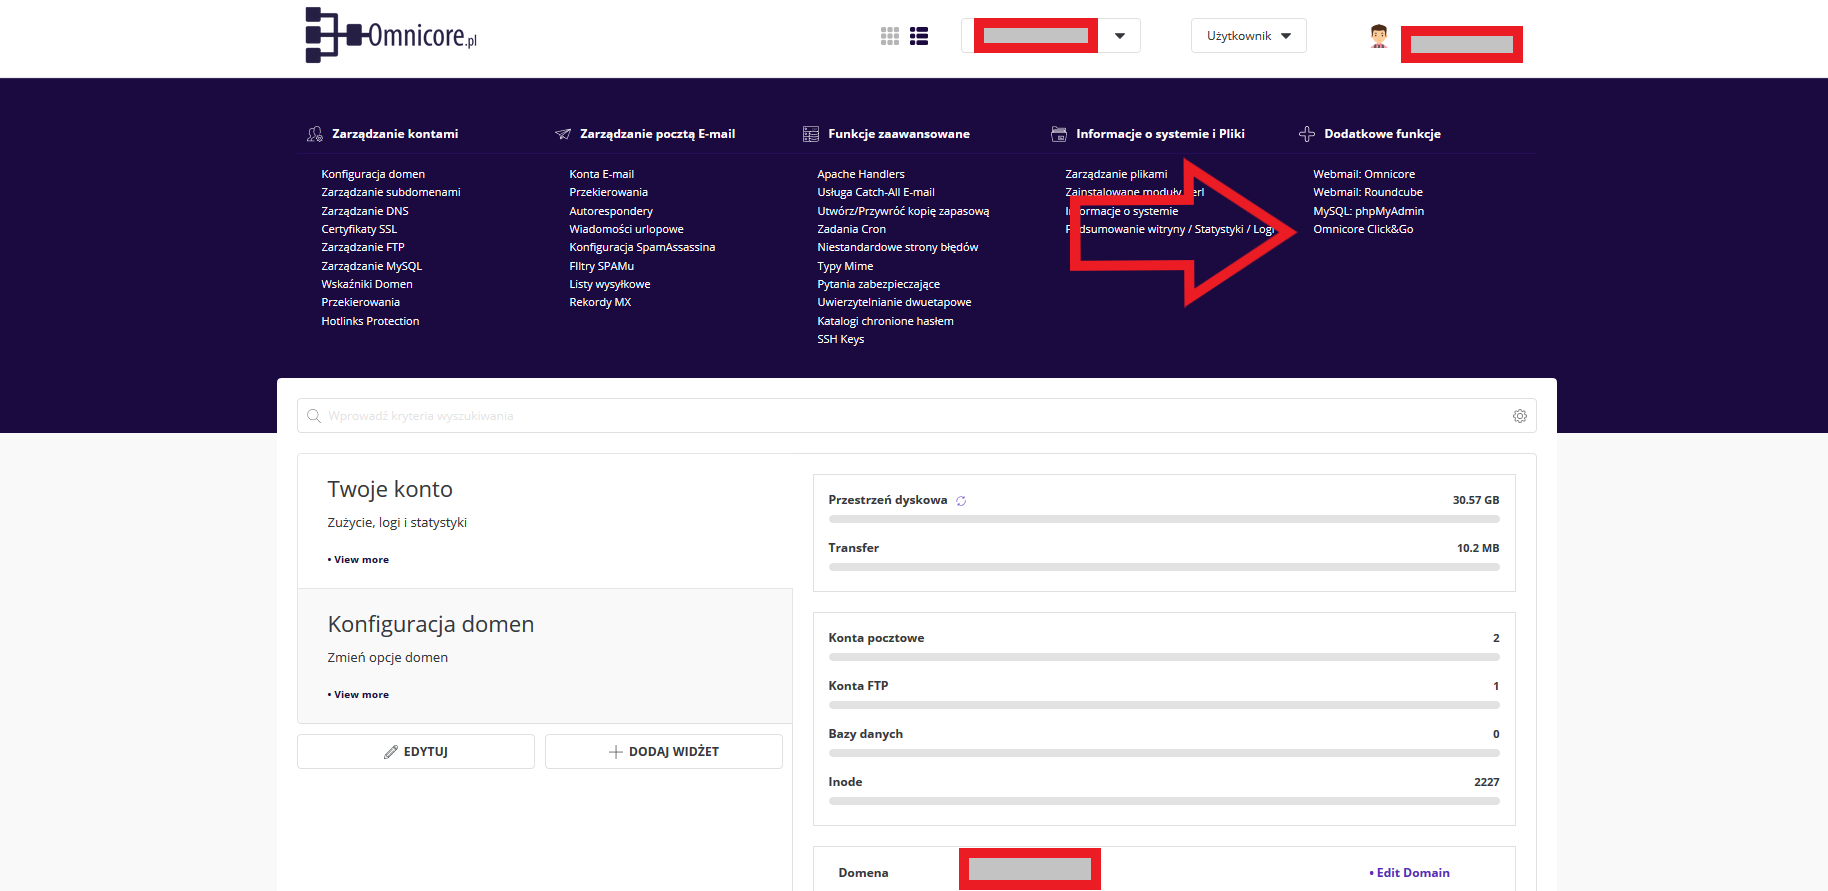This screenshot has height=891, width=1828.
Task: Click the Dodatkowe funkcje plus icon
Action: point(1307,134)
